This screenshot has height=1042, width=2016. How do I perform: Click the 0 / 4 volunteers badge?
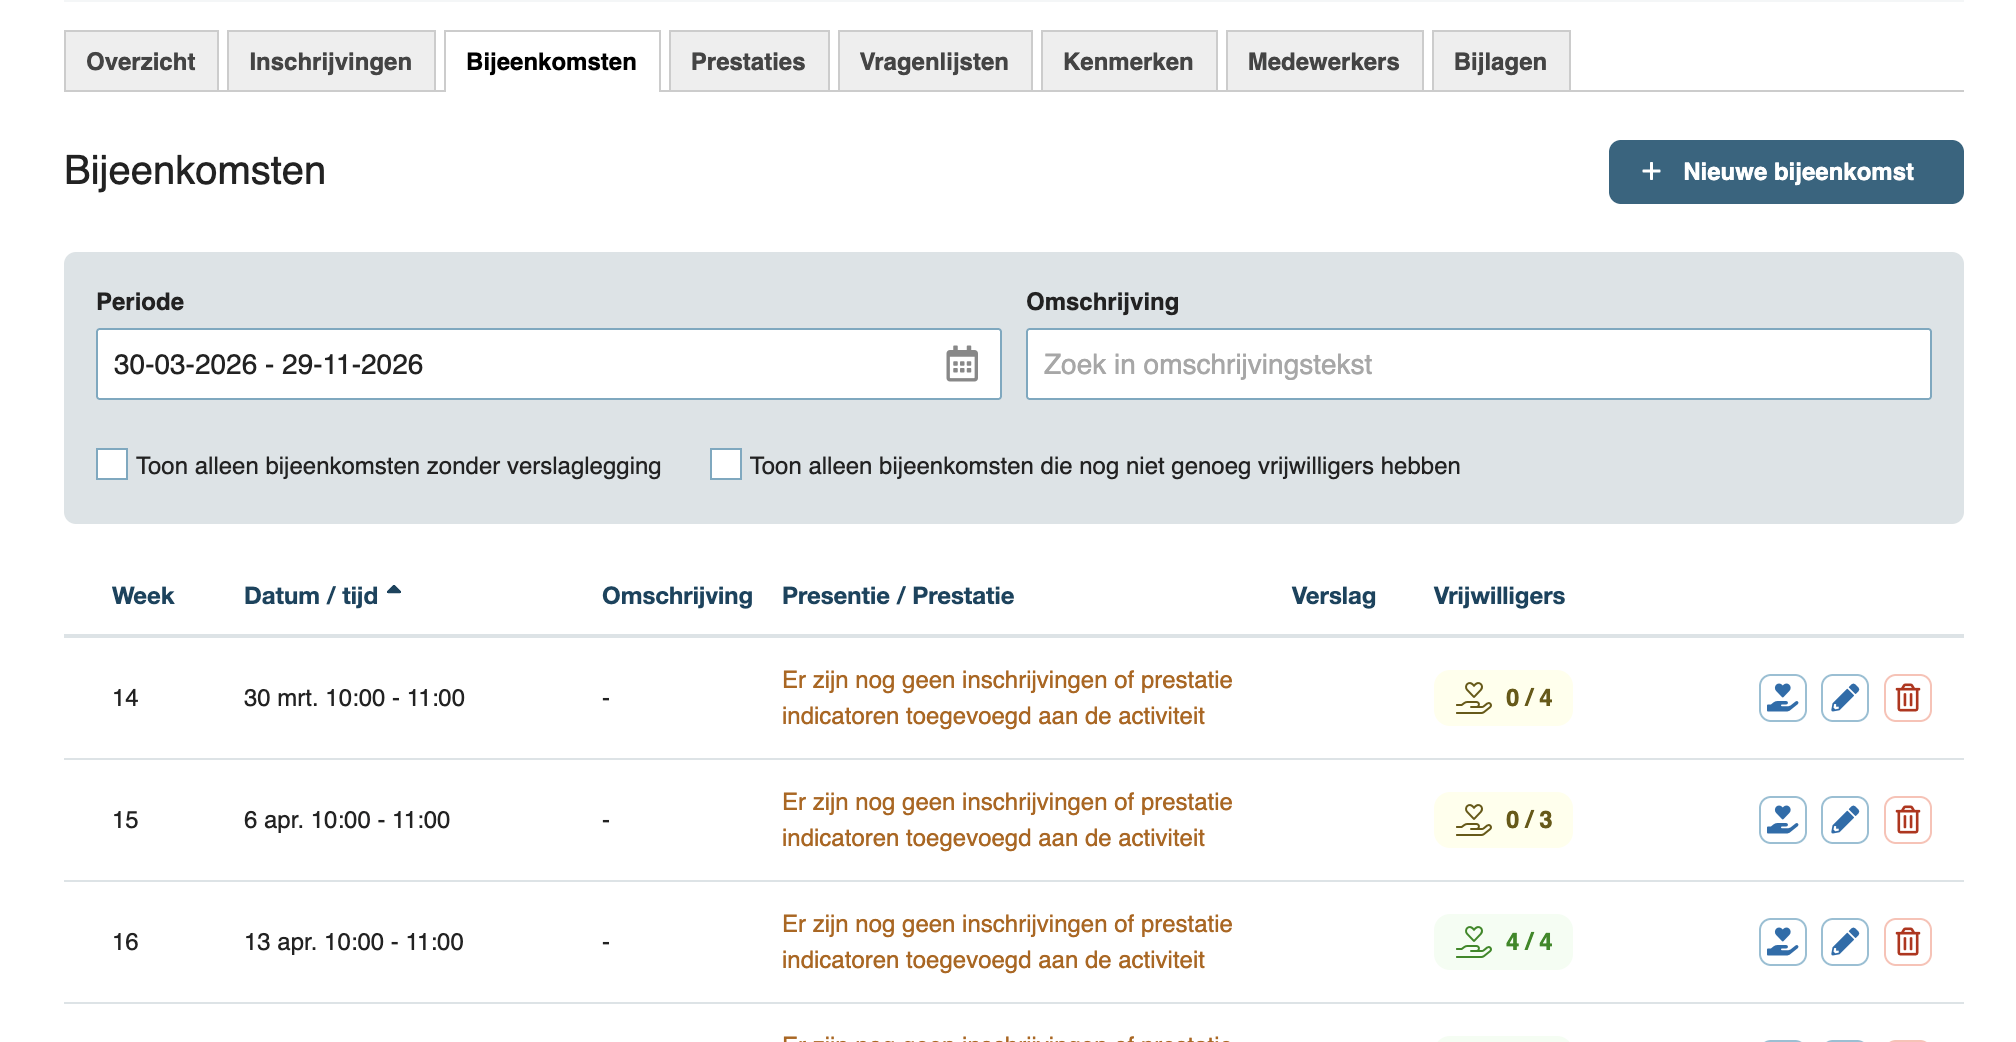coord(1503,698)
